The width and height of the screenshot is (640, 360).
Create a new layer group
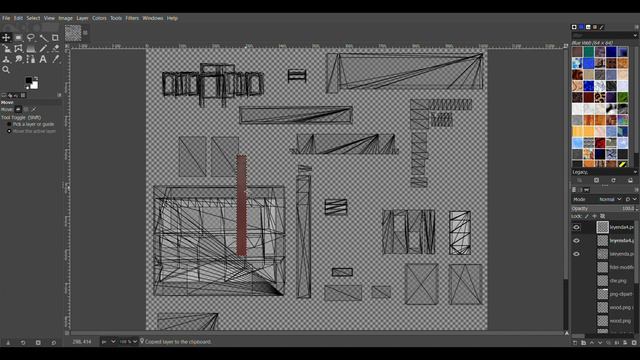tap(583, 342)
